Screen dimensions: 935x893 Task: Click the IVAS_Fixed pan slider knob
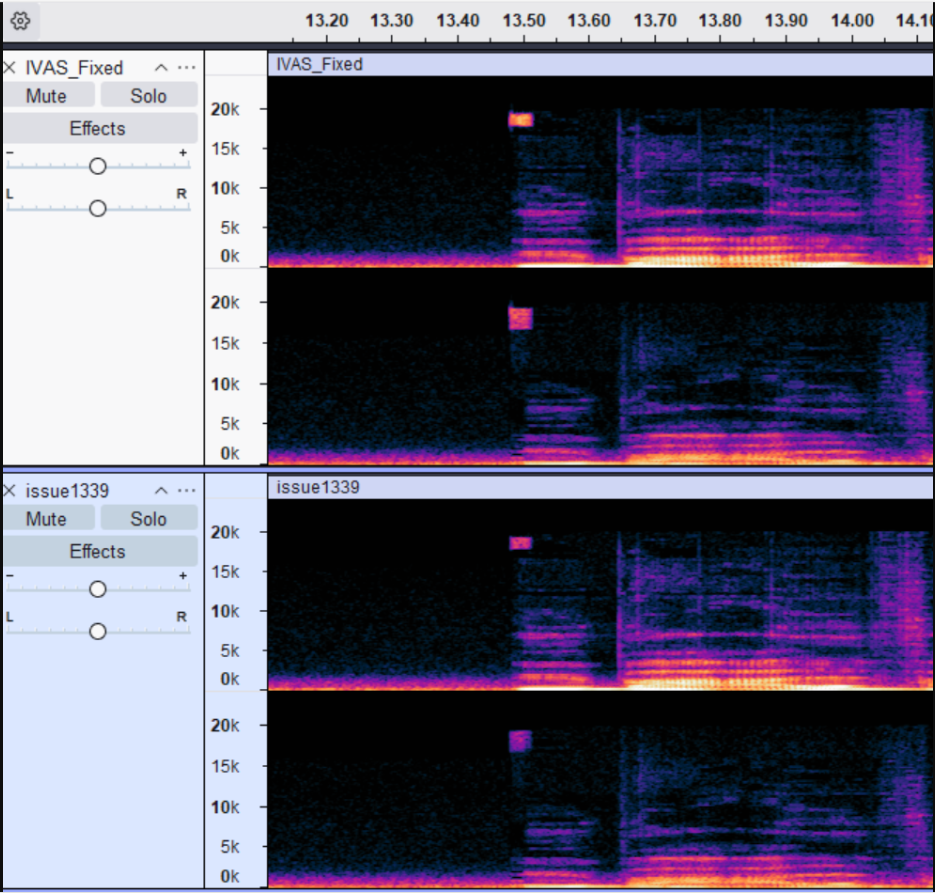(x=97, y=208)
